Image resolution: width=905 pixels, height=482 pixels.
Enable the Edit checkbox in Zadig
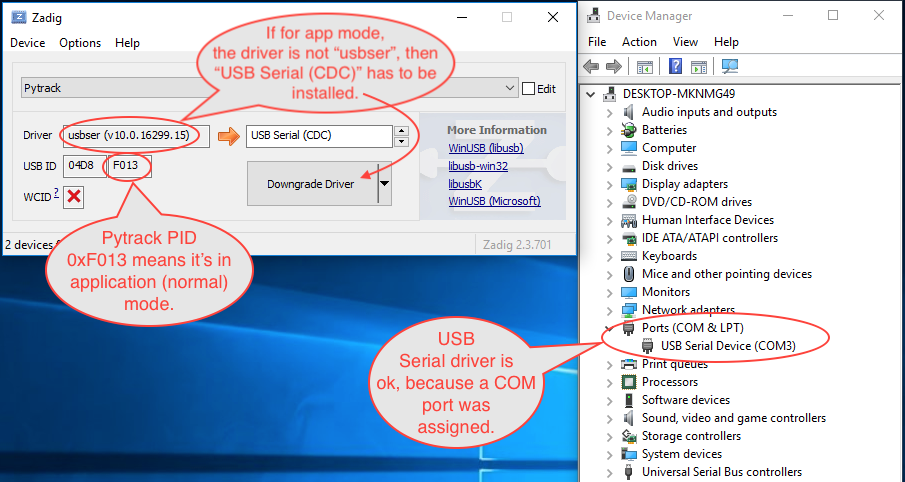coord(529,89)
